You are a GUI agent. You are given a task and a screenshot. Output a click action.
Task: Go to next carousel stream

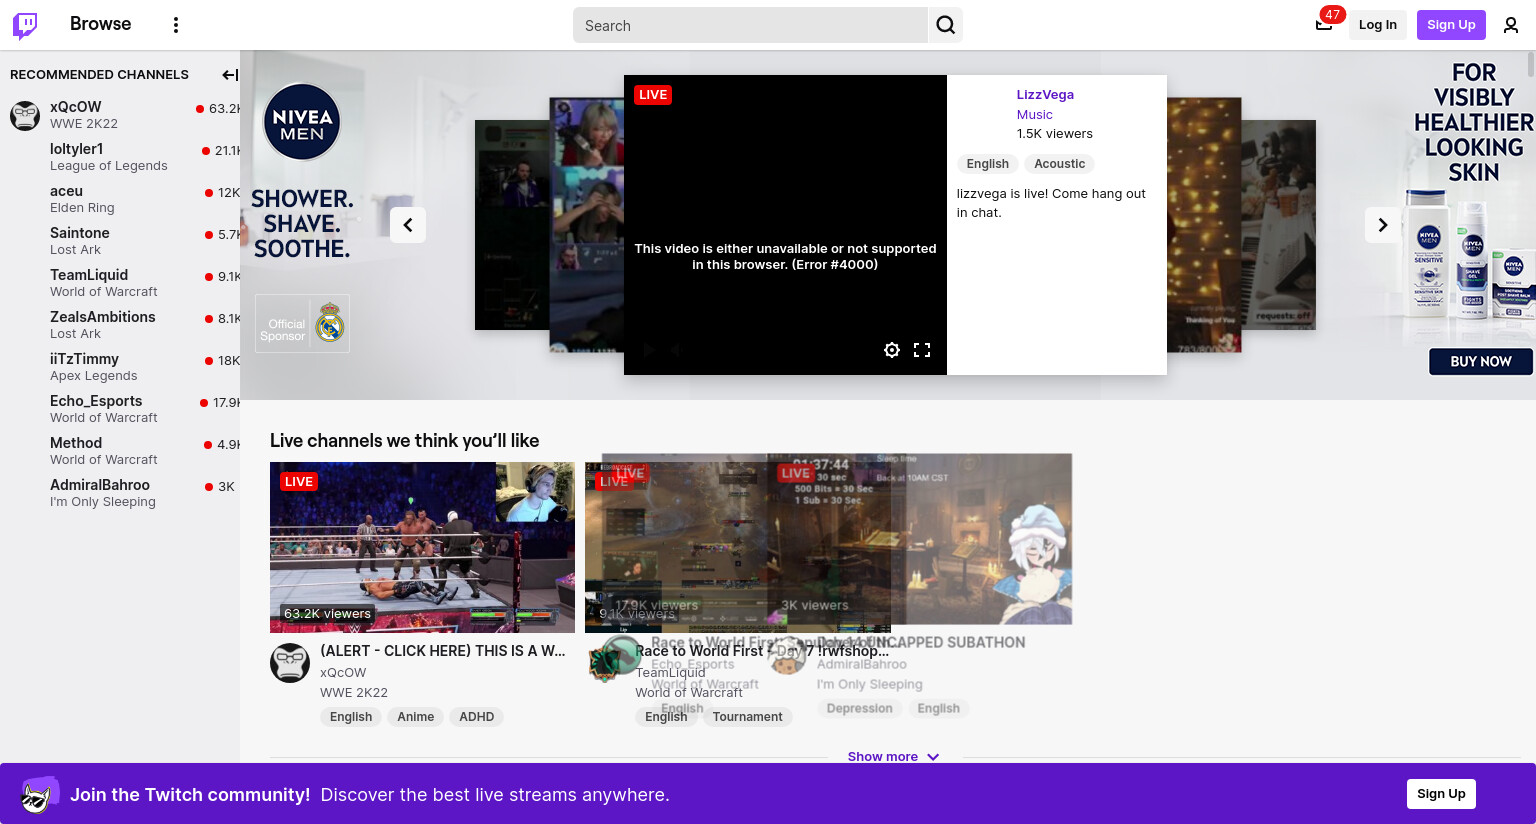pyautogui.click(x=1383, y=225)
